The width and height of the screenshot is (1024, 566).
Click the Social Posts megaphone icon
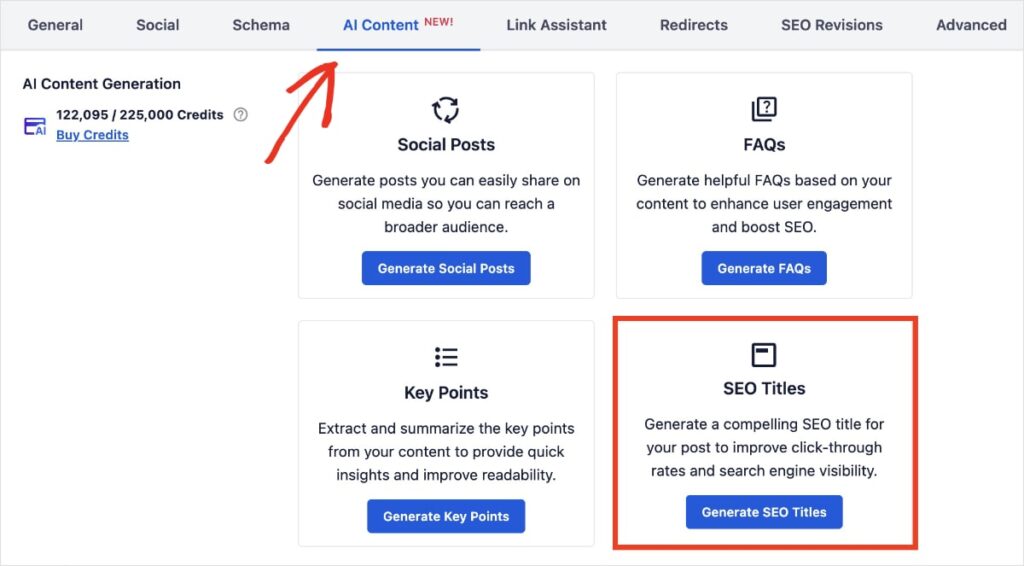(x=446, y=108)
